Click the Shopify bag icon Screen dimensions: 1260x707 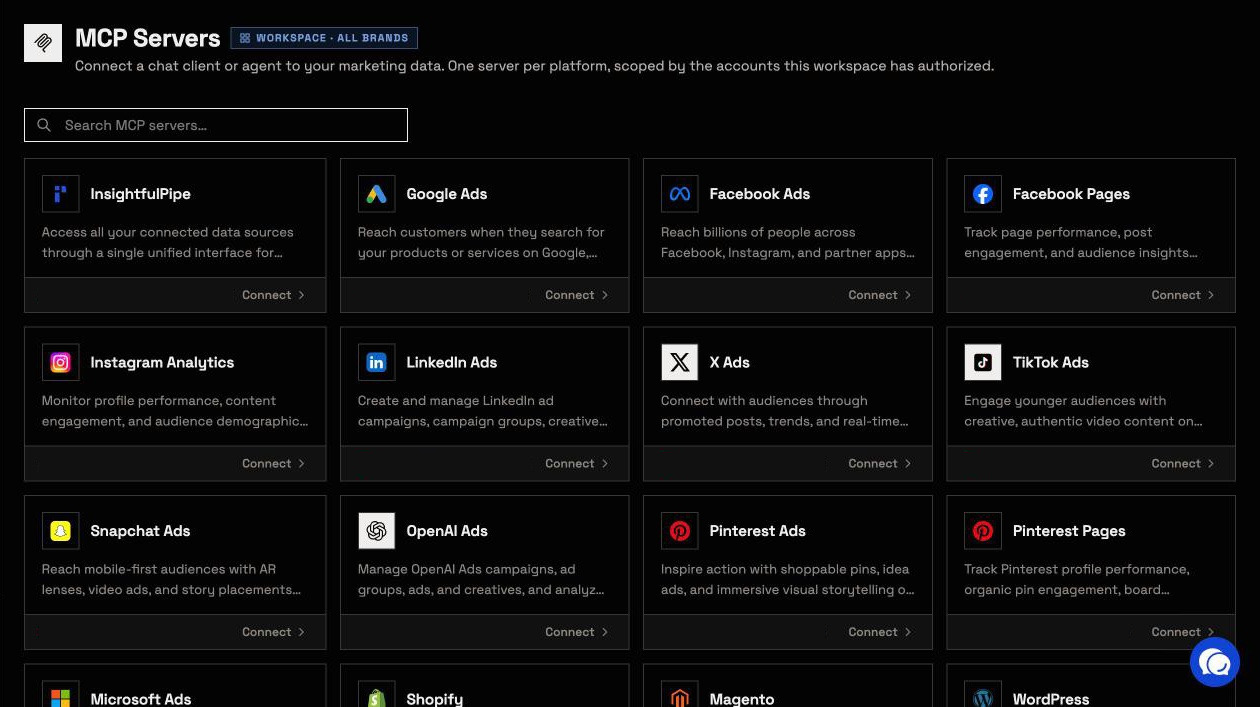[376, 697]
